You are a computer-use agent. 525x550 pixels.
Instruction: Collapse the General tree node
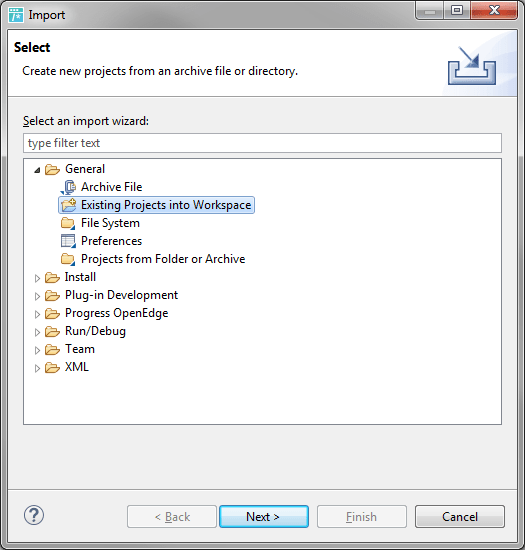click(x=37, y=170)
